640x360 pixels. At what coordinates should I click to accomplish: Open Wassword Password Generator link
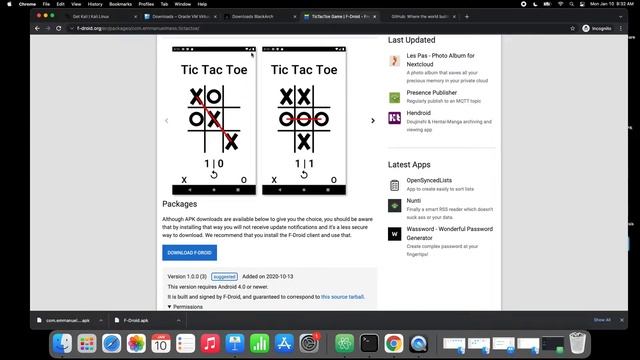449,233
